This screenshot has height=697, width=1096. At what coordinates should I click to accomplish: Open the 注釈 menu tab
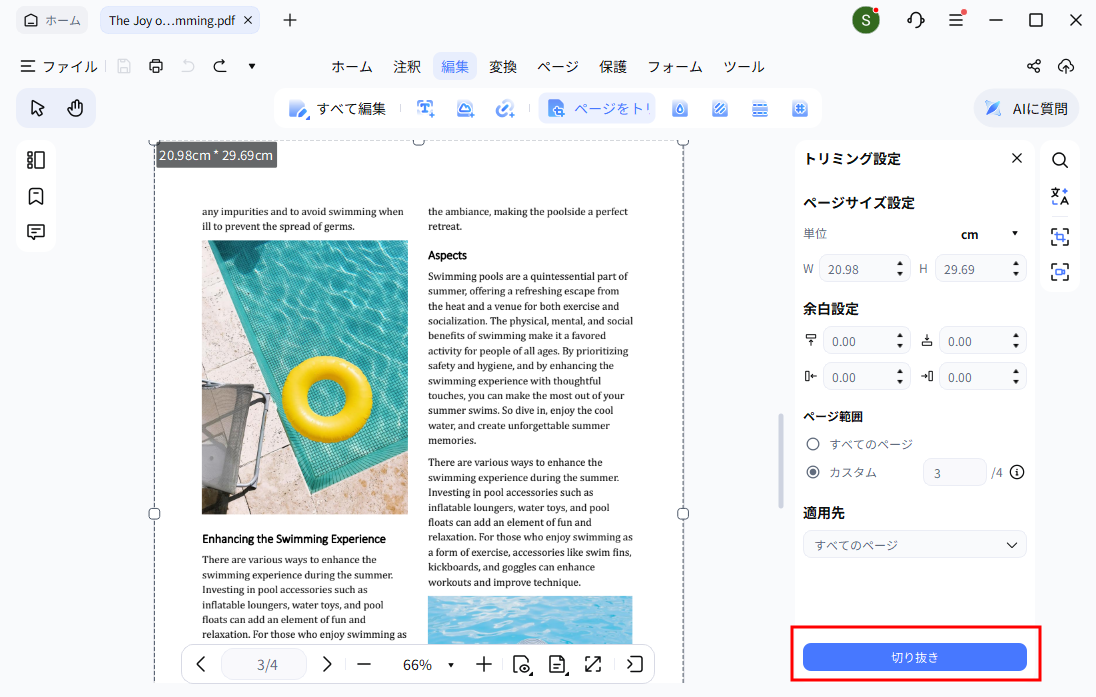(407, 66)
